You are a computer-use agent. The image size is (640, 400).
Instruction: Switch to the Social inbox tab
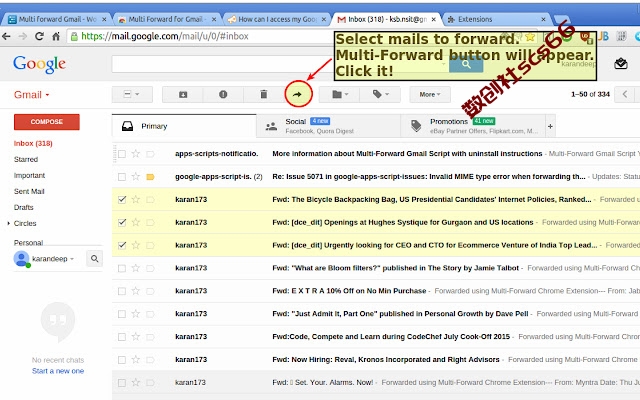(328, 126)
